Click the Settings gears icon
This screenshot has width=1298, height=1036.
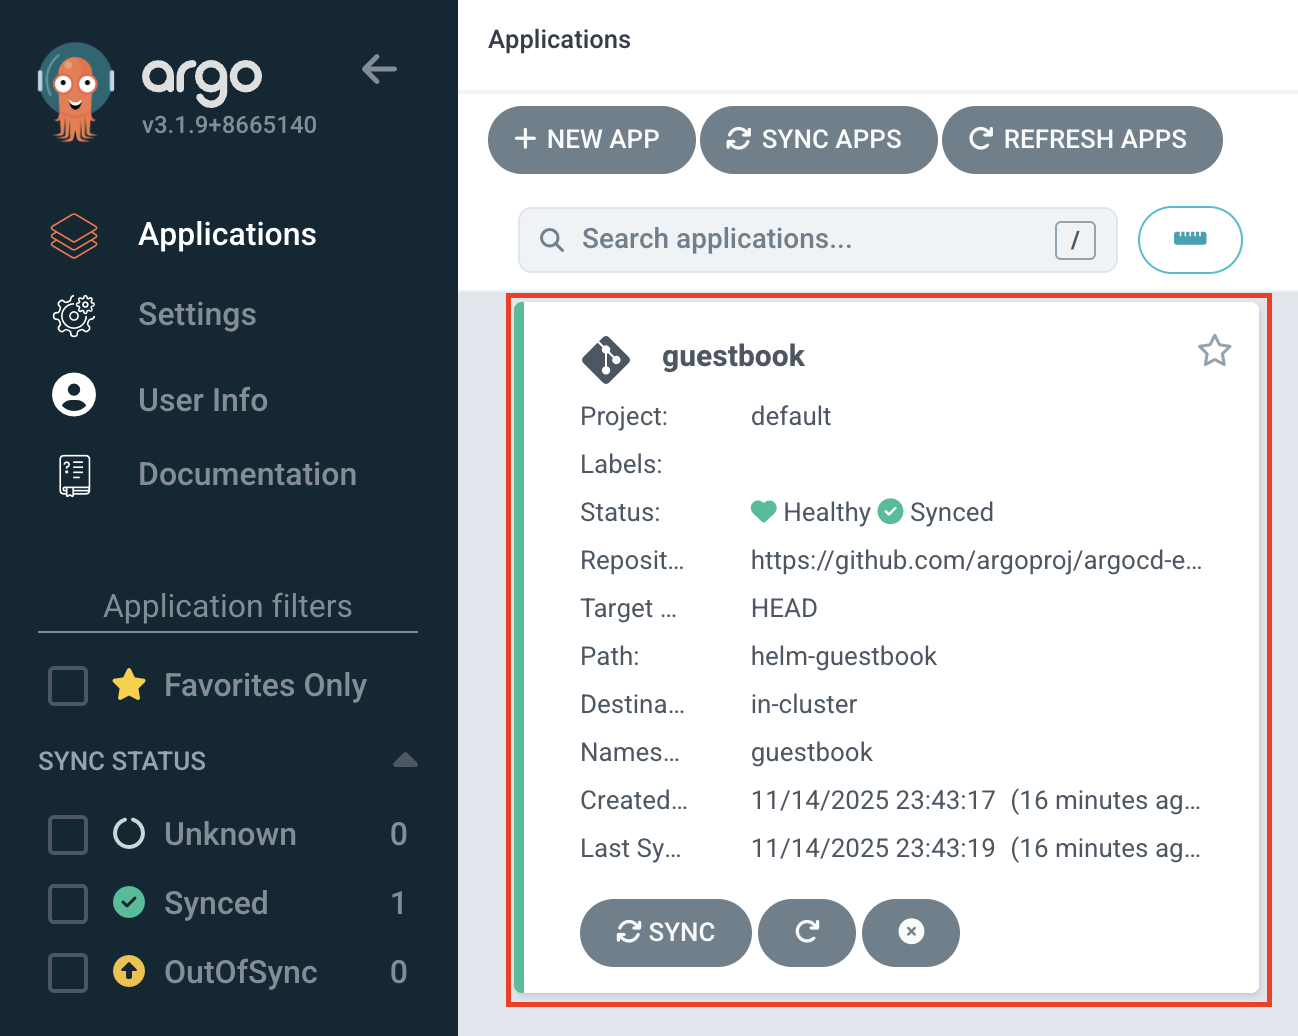74,315
